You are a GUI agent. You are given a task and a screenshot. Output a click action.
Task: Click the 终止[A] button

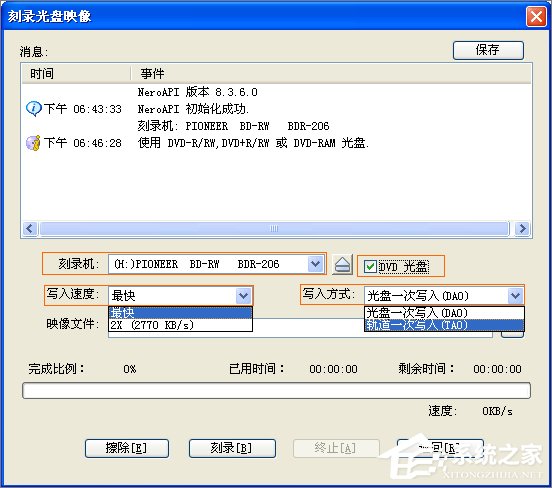click(x=336, y=448)
